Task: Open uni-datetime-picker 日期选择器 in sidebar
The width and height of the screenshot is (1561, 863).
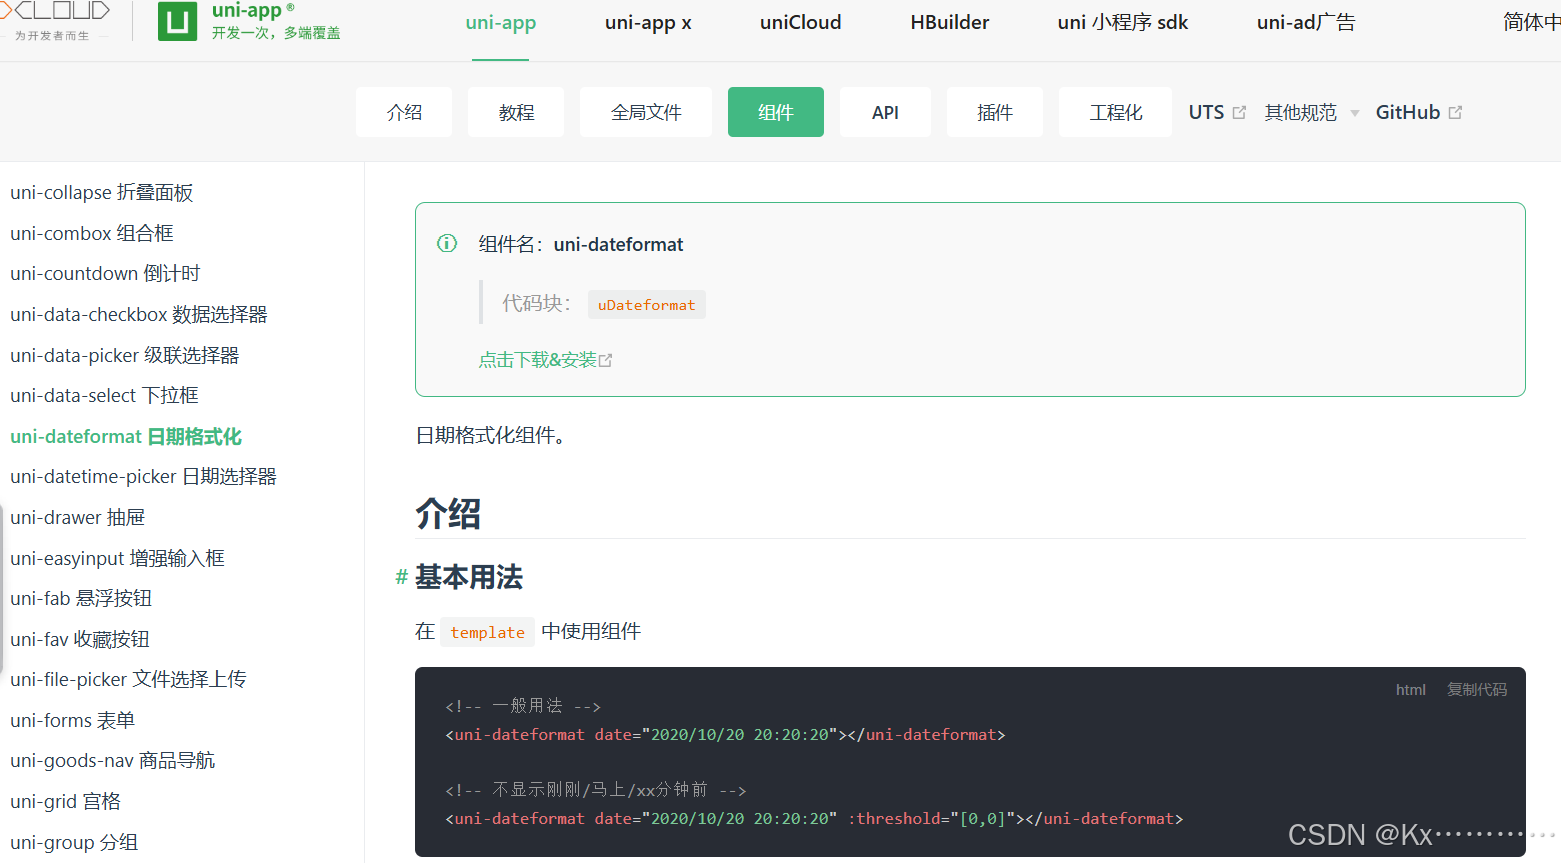Action: [x=144, y=476]
